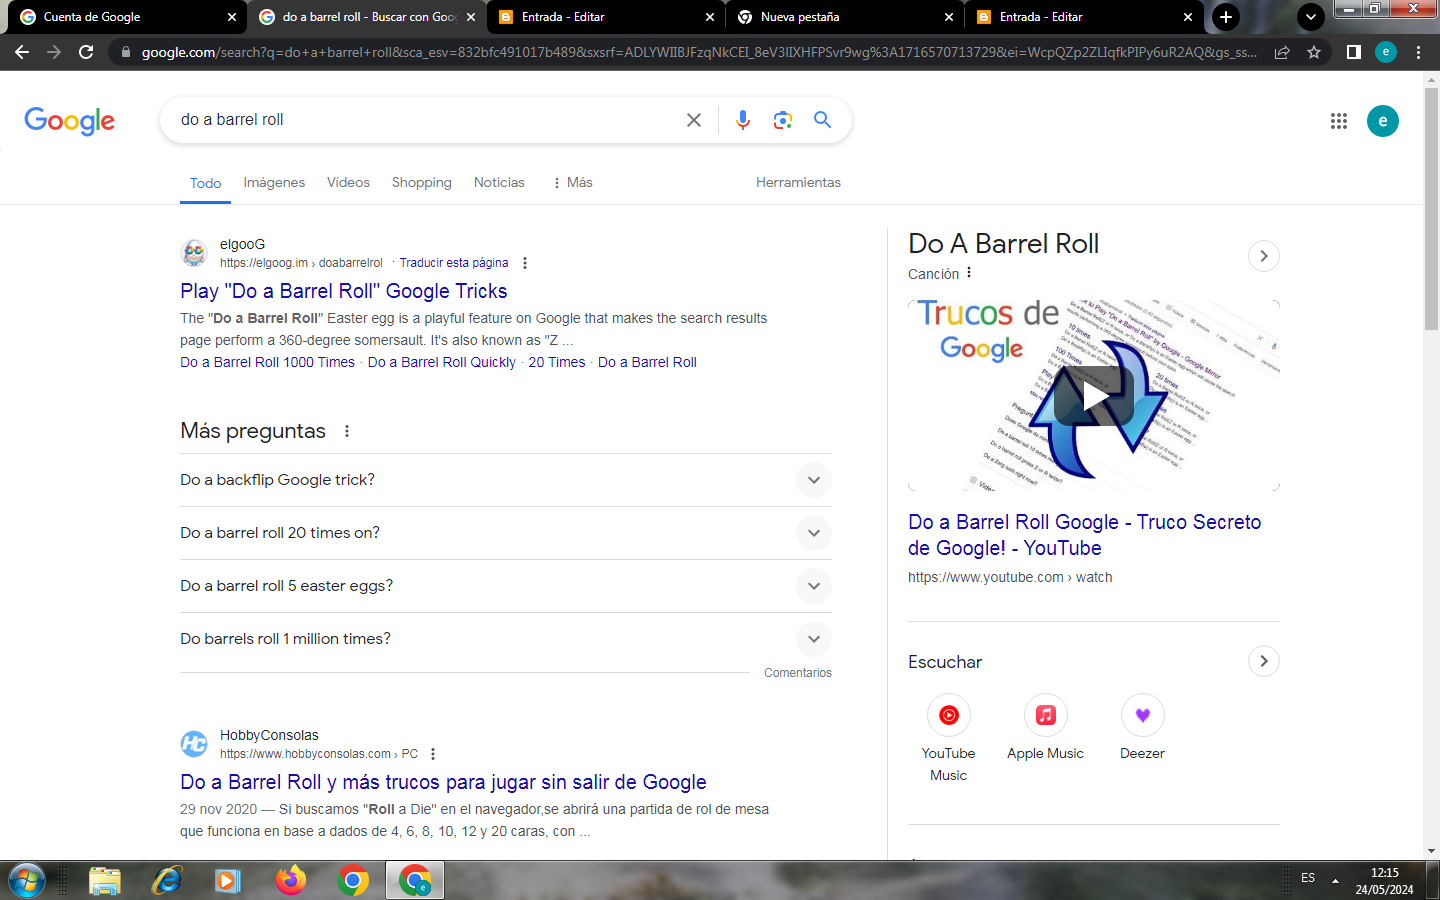Click the search box text field
The width and height of the screenshot is (1440, 900).
coord(425,120)
